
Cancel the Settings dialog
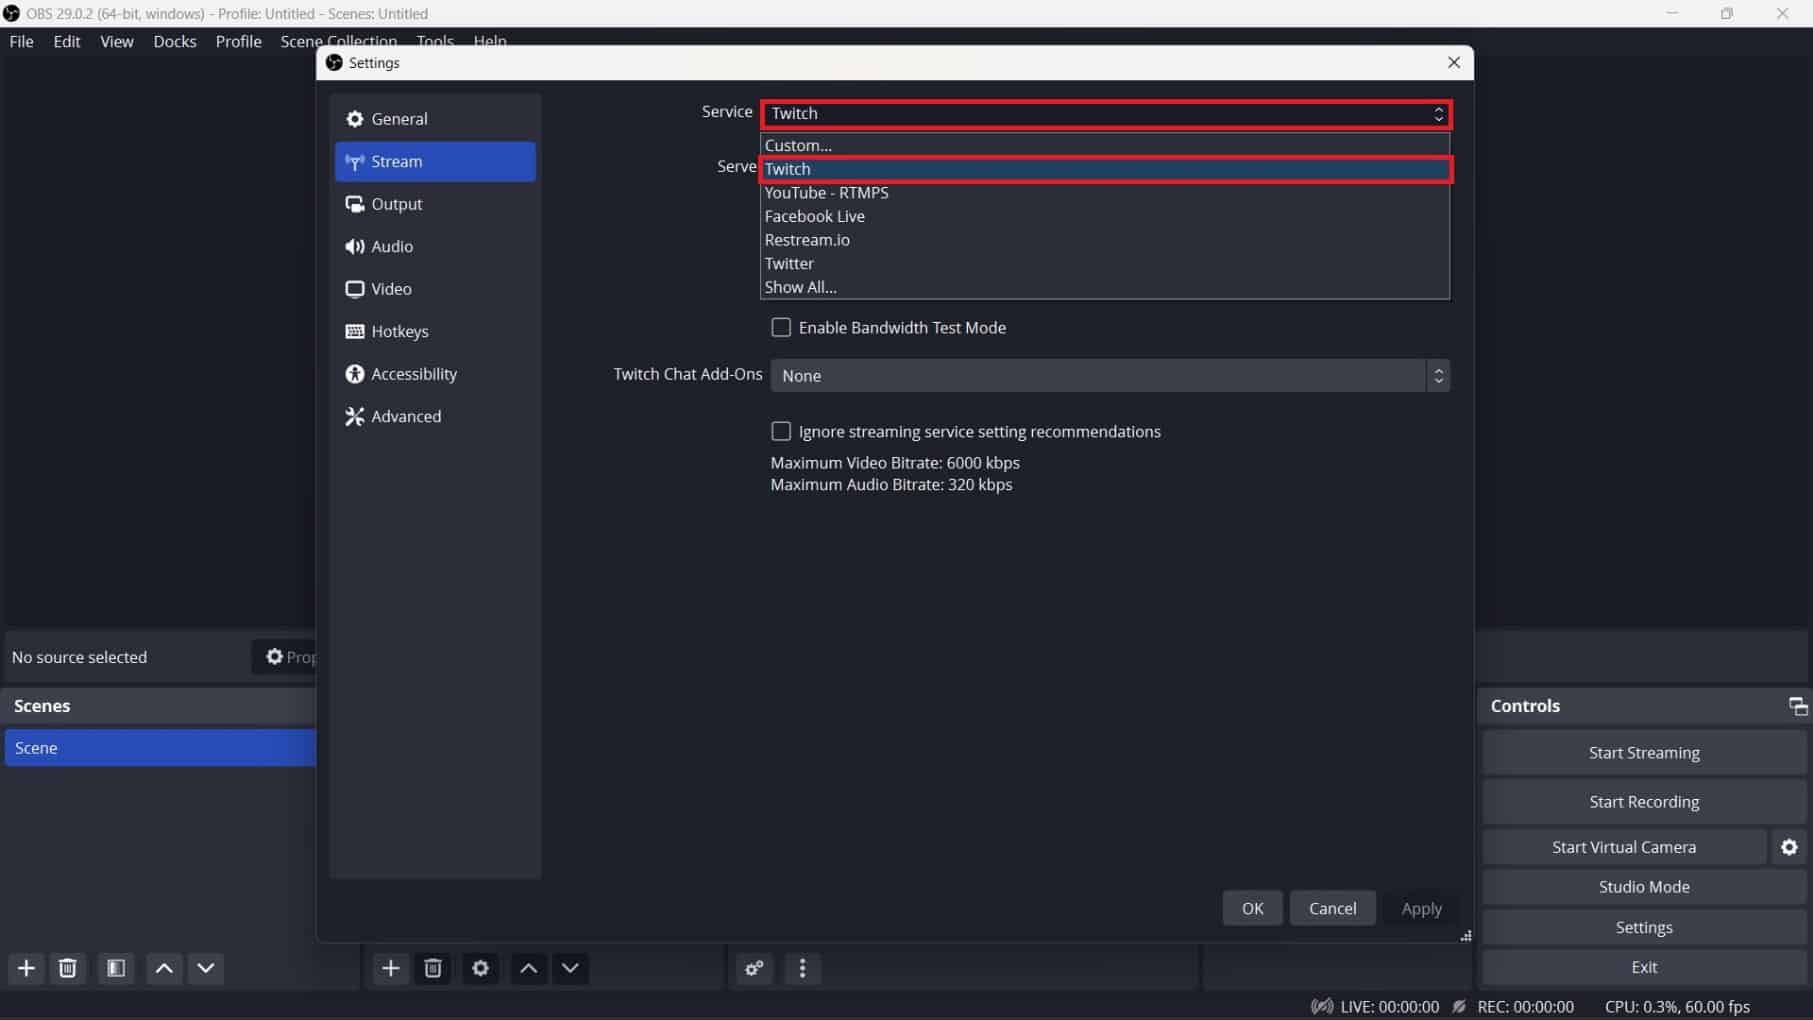pos(1333,909)
